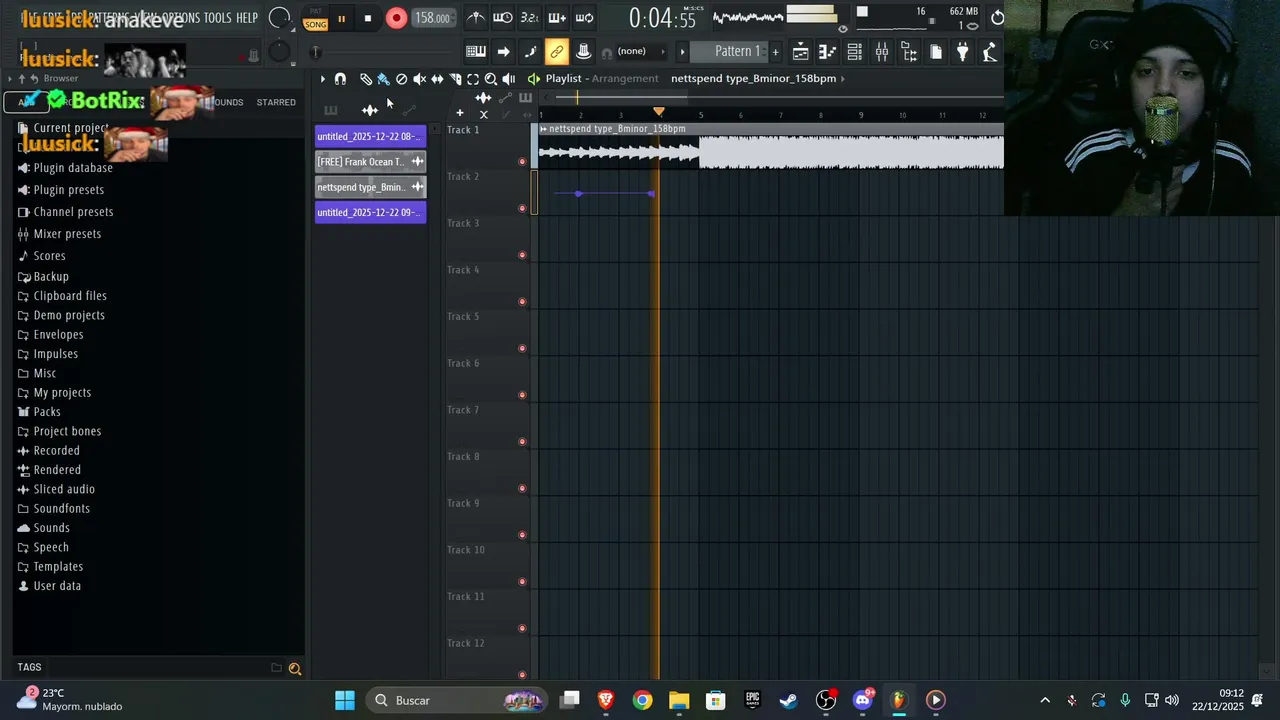Switch to the STARRED browser tab

tap(276, 102)
